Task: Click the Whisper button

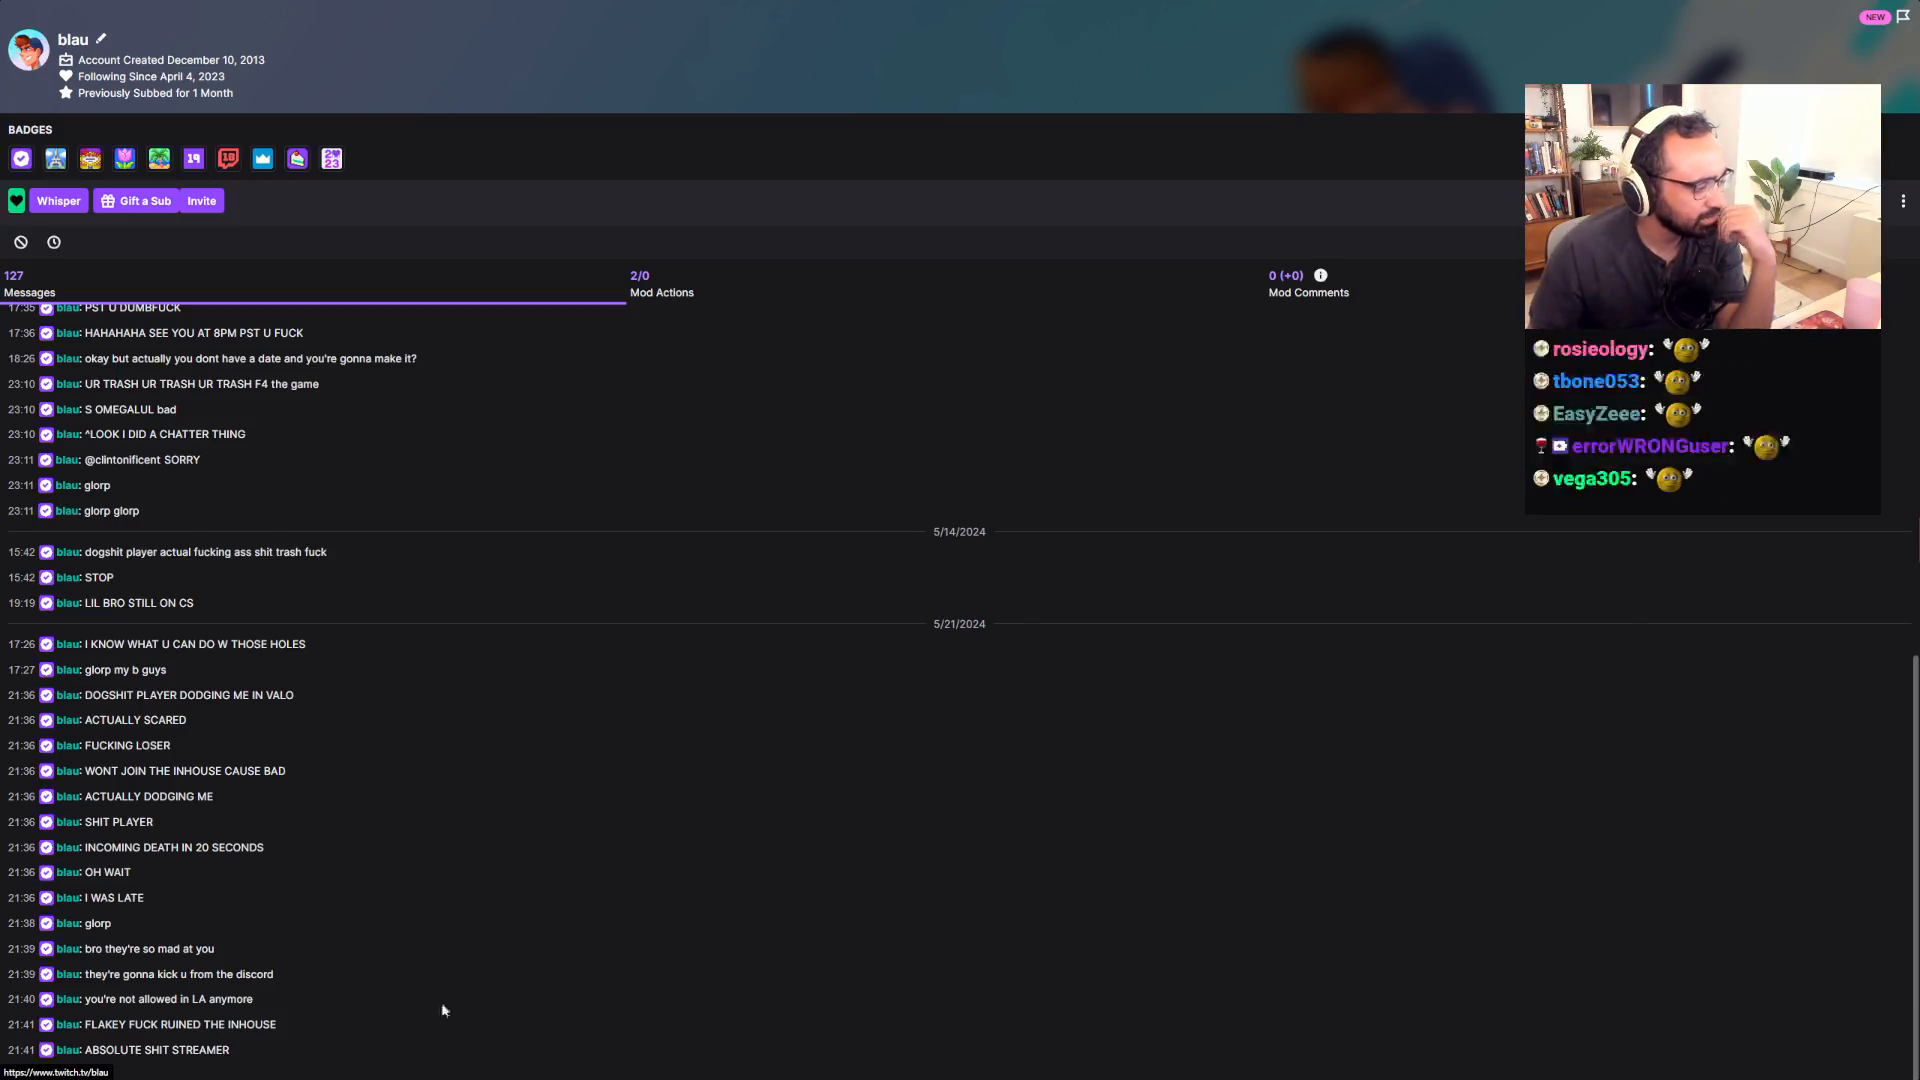Action: [58, 200]
